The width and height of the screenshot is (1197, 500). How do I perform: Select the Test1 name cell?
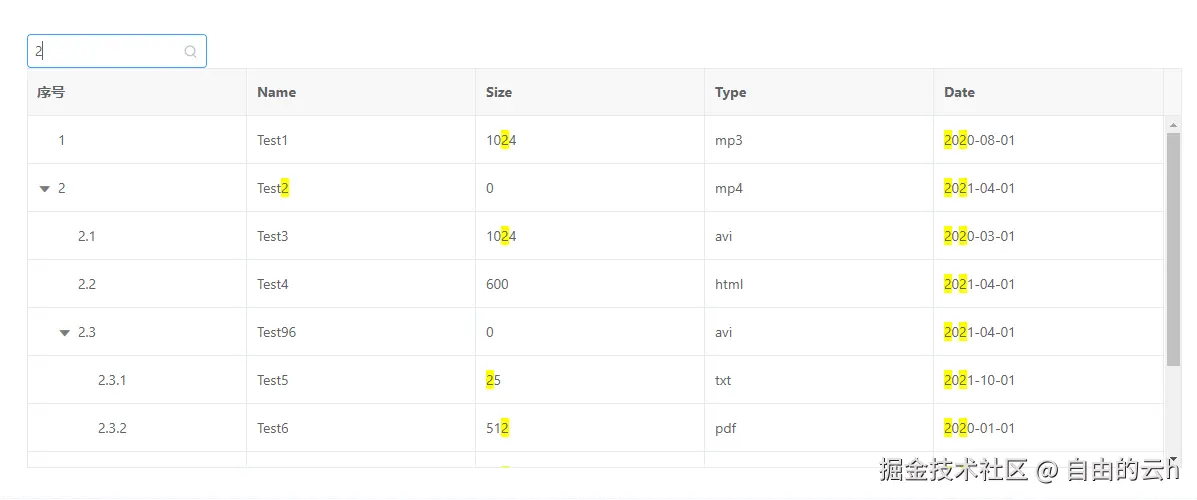272,141
